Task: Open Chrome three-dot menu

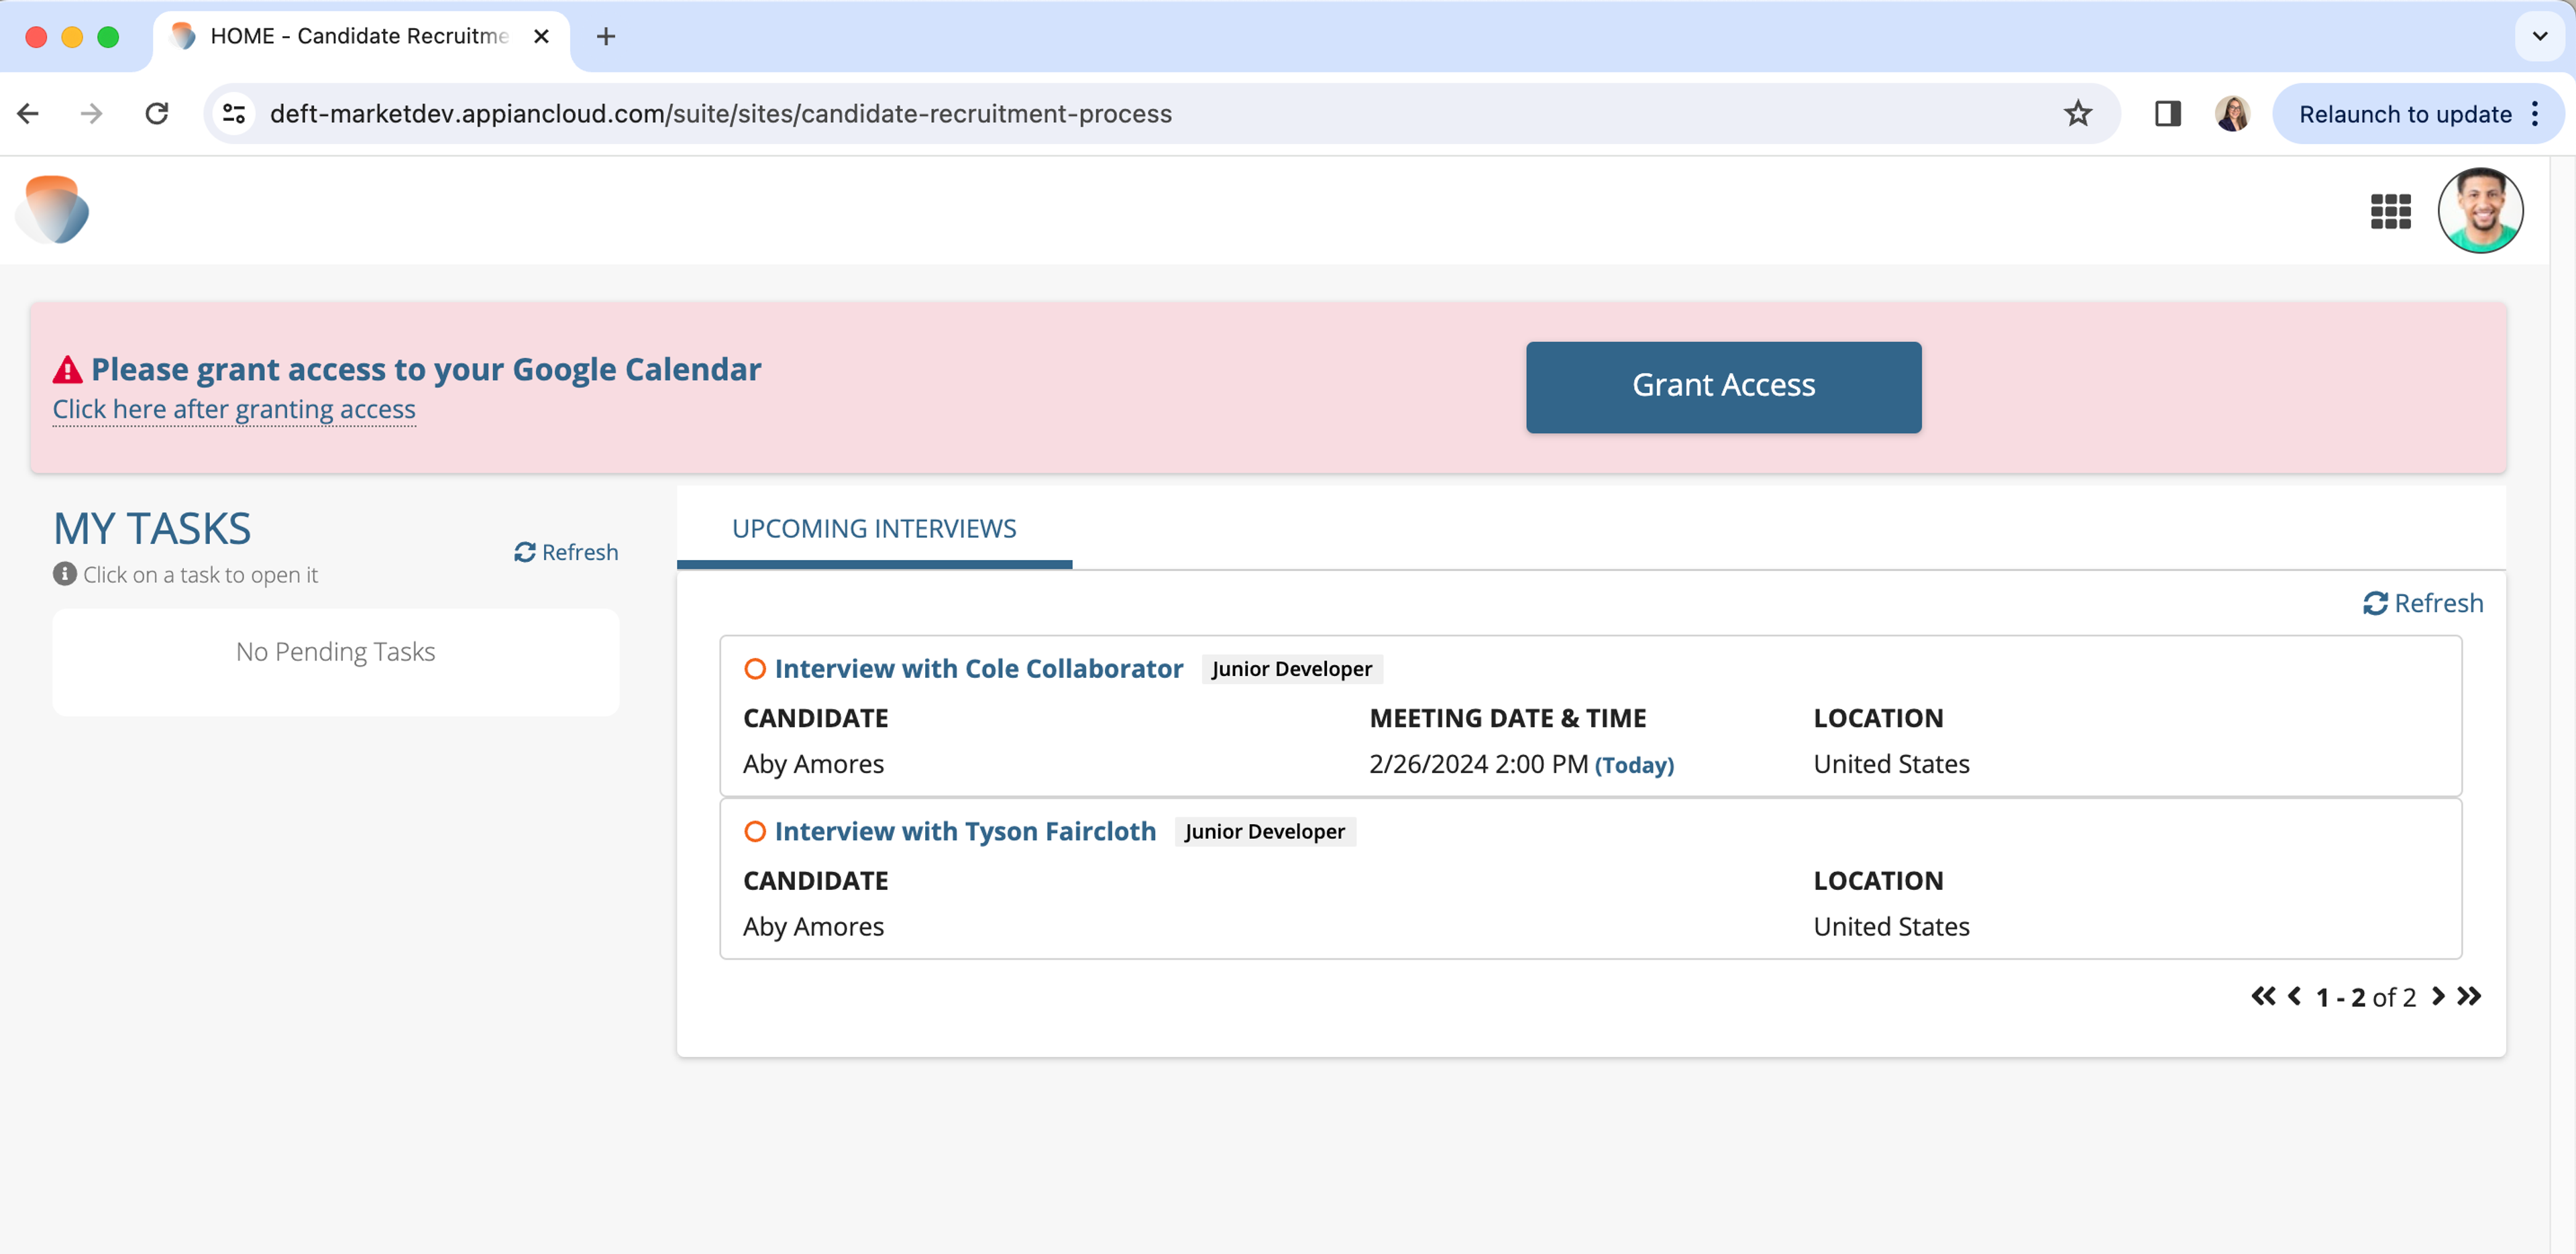Action: tap(2535, 114)
